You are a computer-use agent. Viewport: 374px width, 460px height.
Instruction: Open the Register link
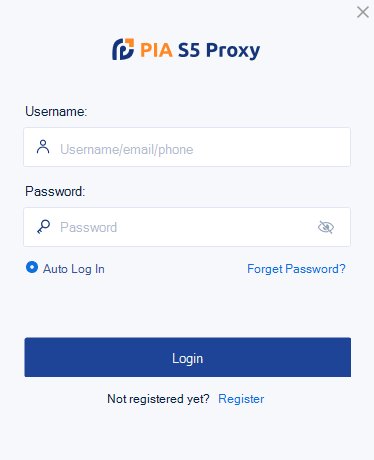tap(241, 399)
